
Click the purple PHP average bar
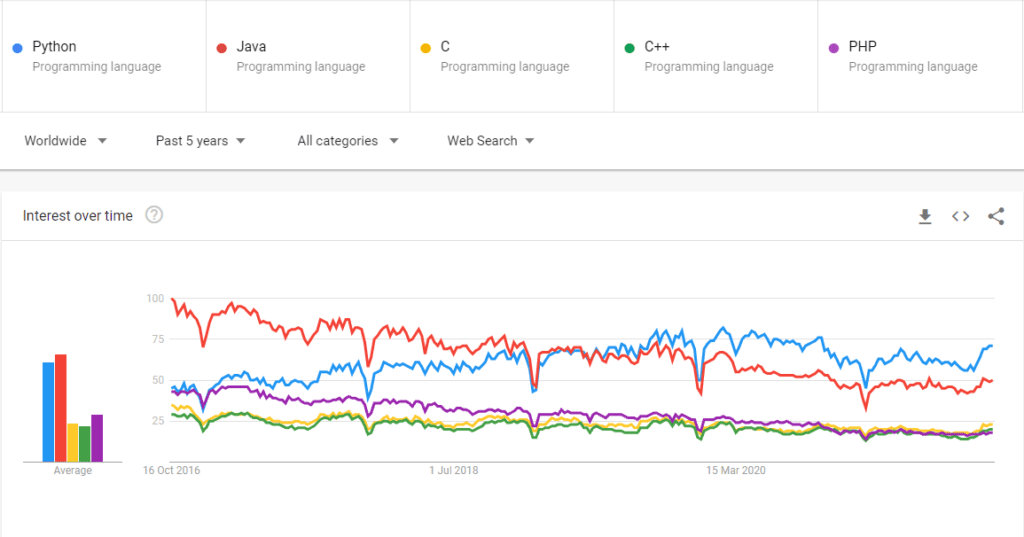coord(97,438)
